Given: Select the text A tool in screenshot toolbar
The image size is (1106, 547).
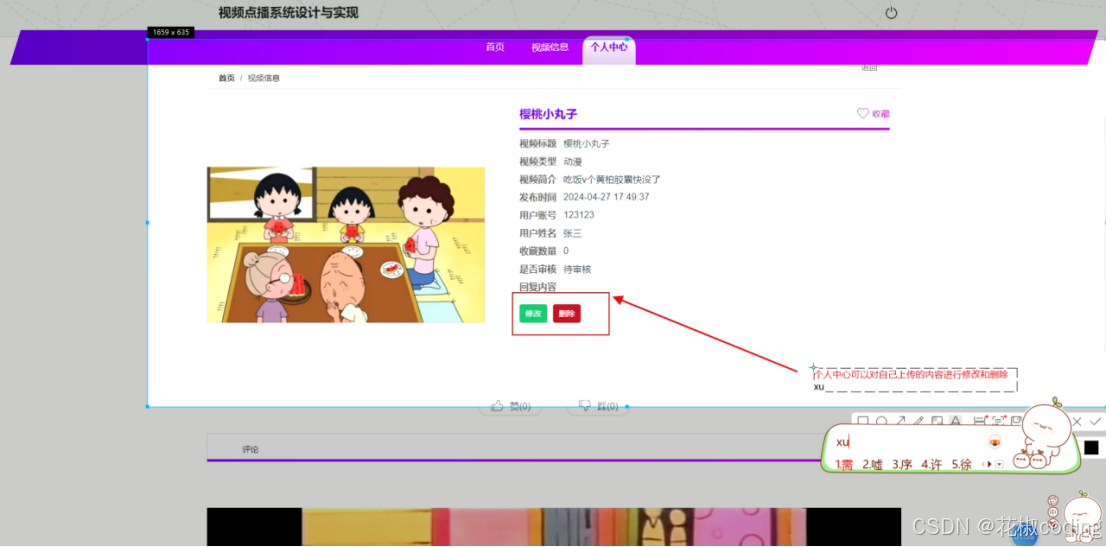Looking at the screenshot, I should pyautogui.click(x=956, y=421).
